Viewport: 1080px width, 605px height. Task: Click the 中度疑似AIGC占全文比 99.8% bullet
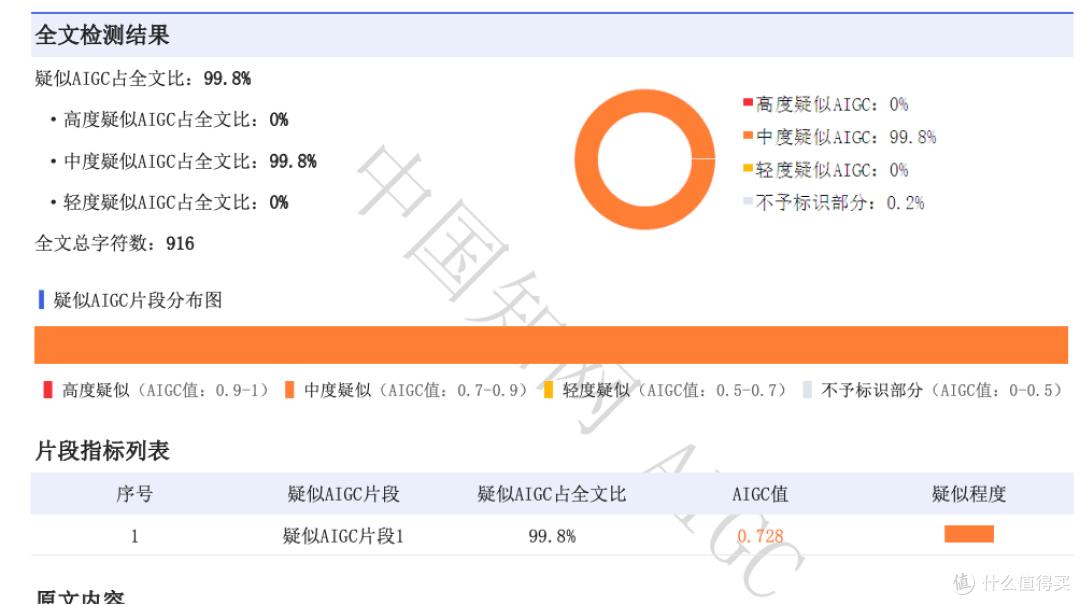(183, 161)
